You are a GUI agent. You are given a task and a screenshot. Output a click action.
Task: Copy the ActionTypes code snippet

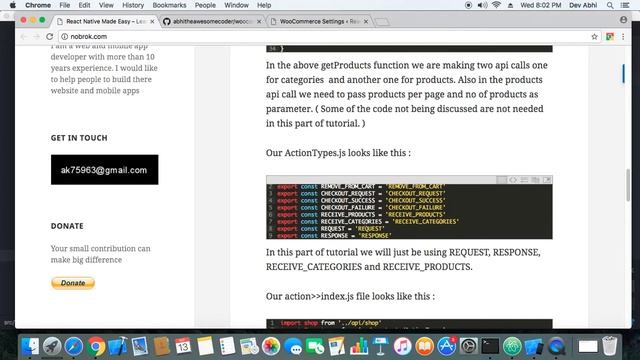click(536, 180)
